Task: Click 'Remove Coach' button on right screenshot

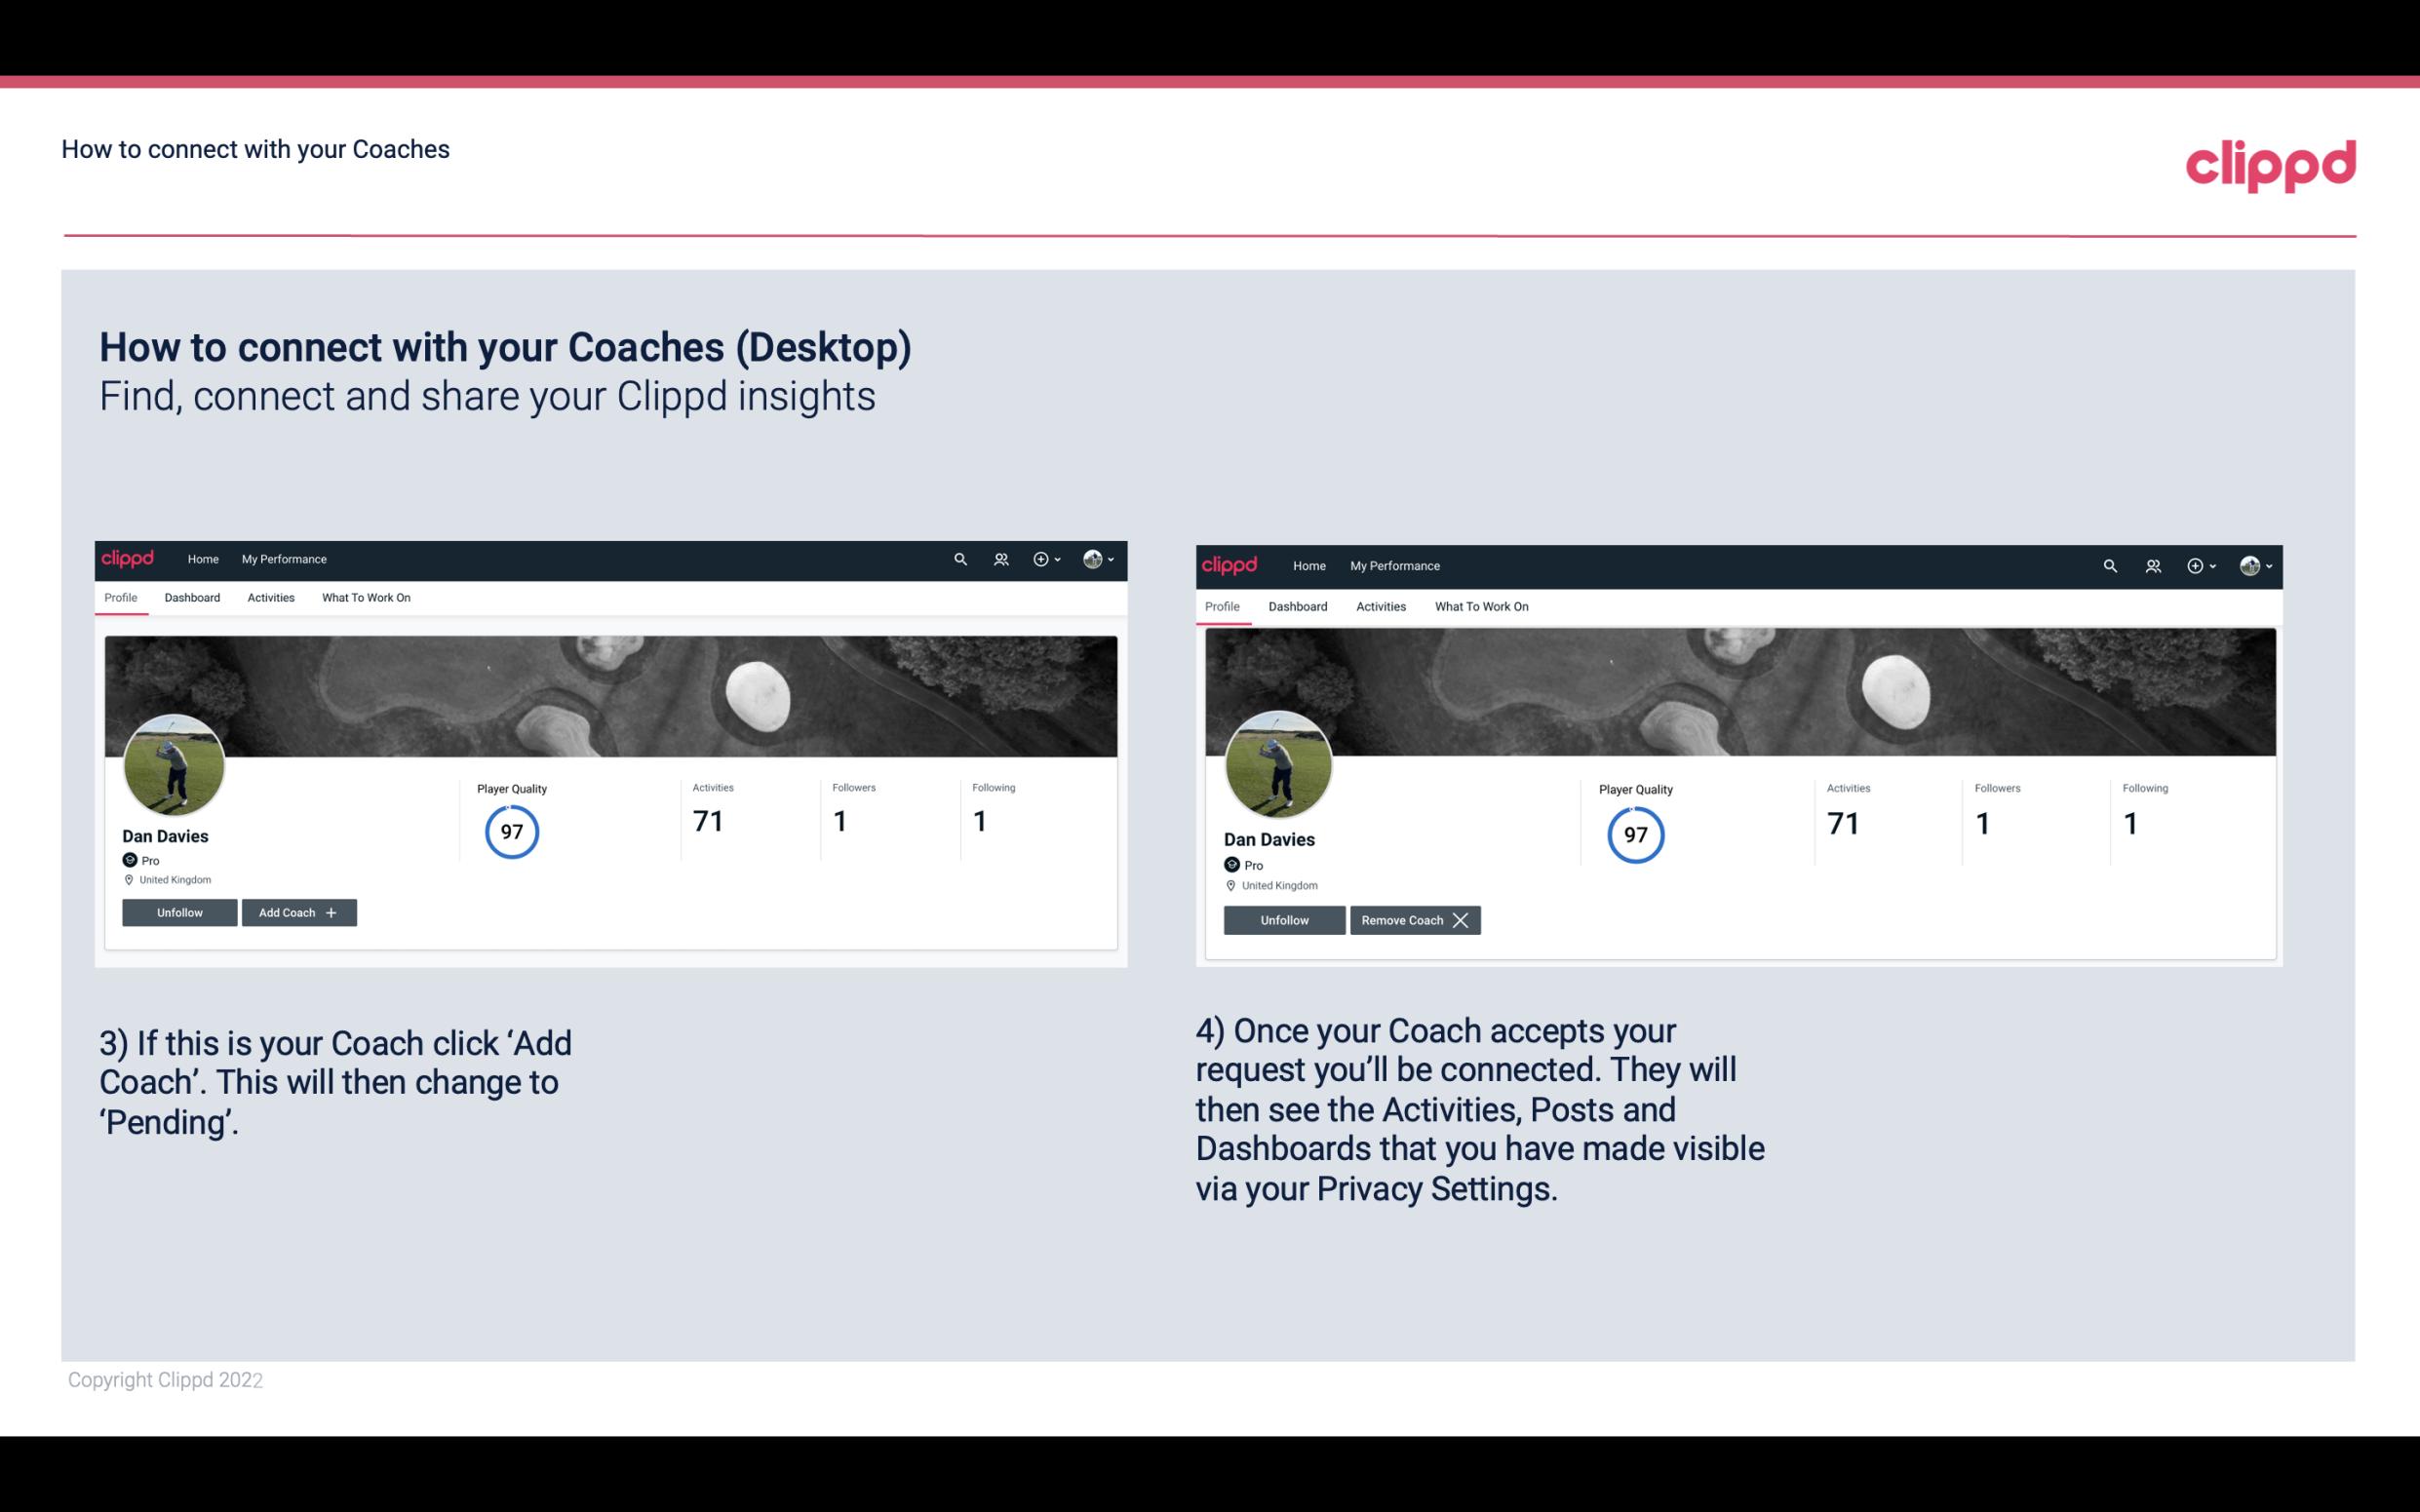Action: pyautogui.click(x=1413, y=919)
